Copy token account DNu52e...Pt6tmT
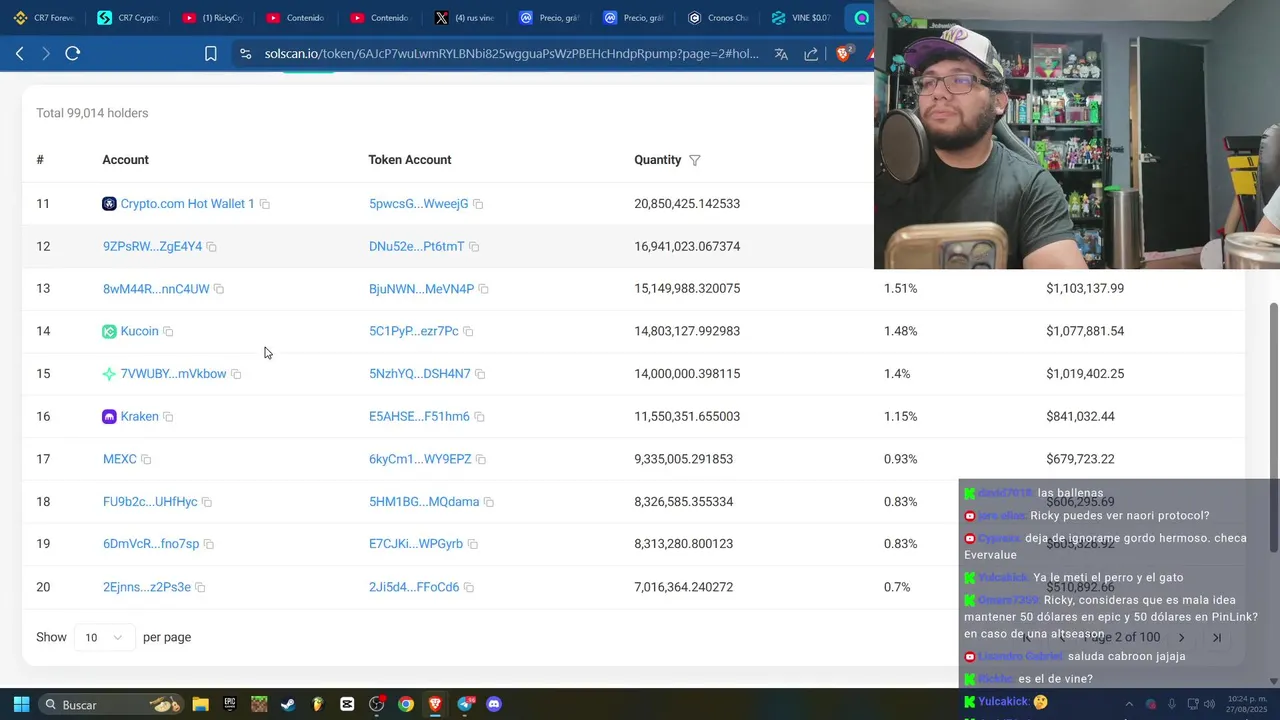The height and width of the screenshot is (720, 1280). (474, 247)
